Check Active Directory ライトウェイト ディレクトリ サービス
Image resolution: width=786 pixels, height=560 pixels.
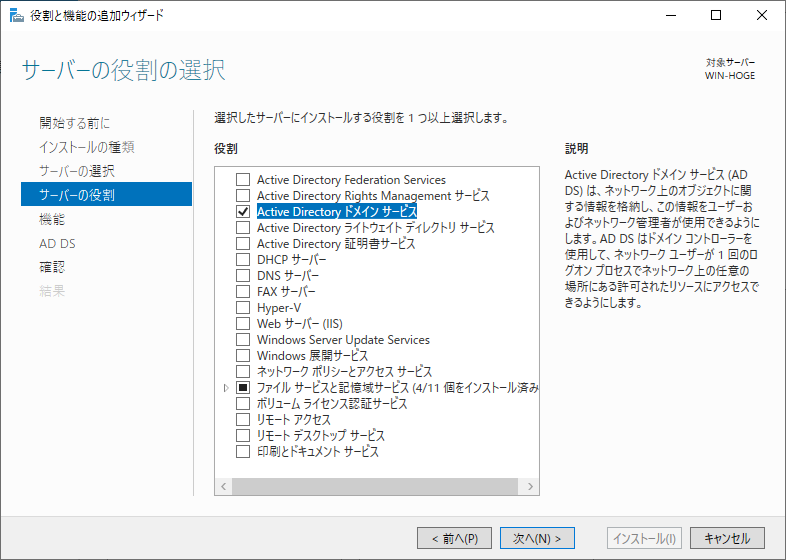243,228
